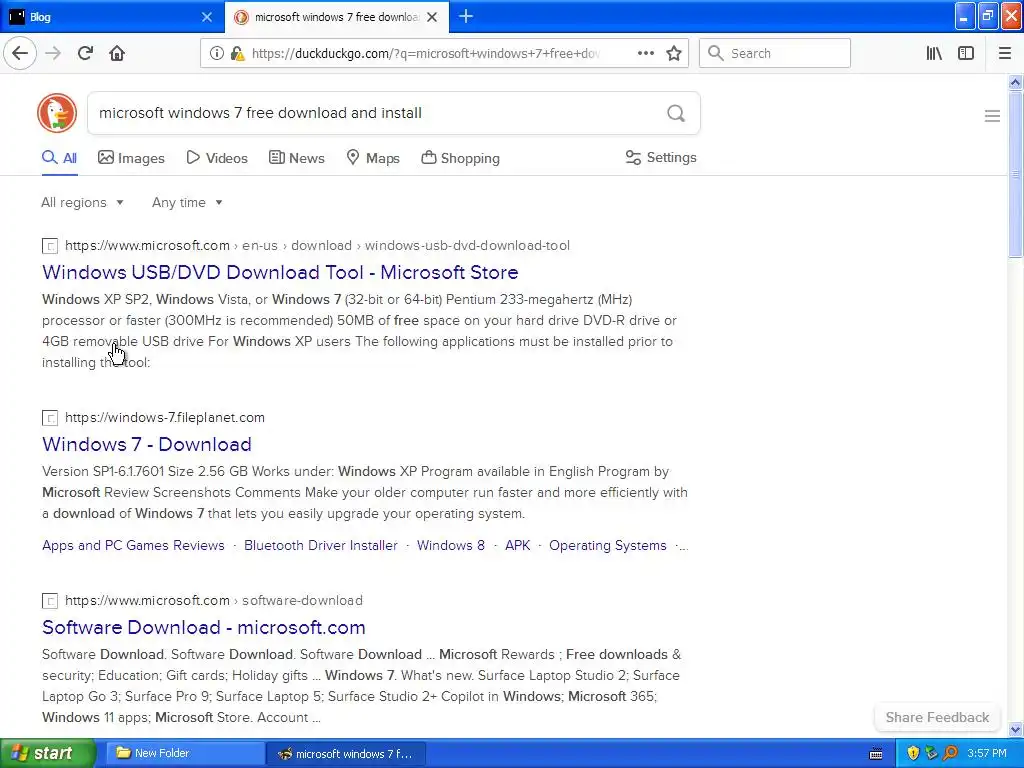Toggle the browser sidebar view

click(x=966, y=53)
